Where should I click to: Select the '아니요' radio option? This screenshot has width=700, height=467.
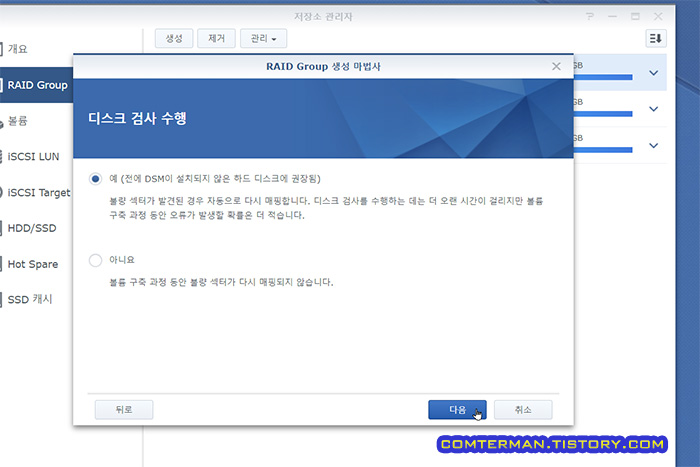[x=95, y=260]
